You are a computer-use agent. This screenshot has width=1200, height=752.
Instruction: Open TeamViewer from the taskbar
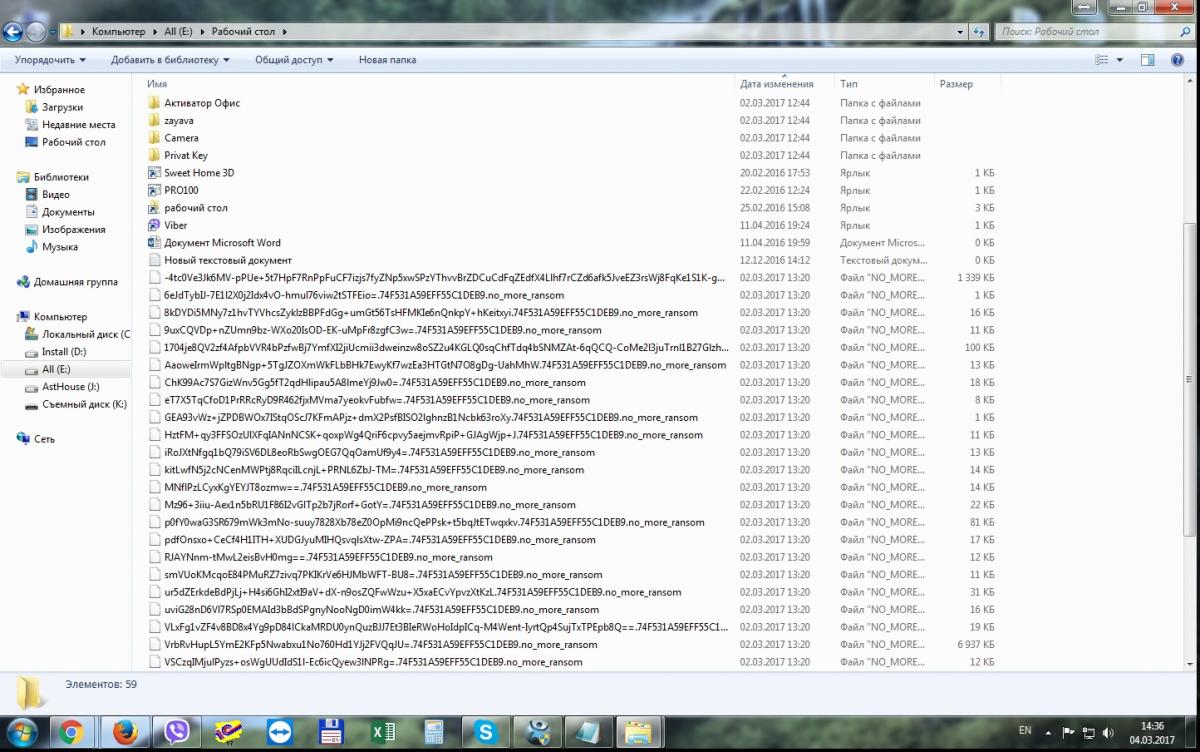[x=279, y=732]
